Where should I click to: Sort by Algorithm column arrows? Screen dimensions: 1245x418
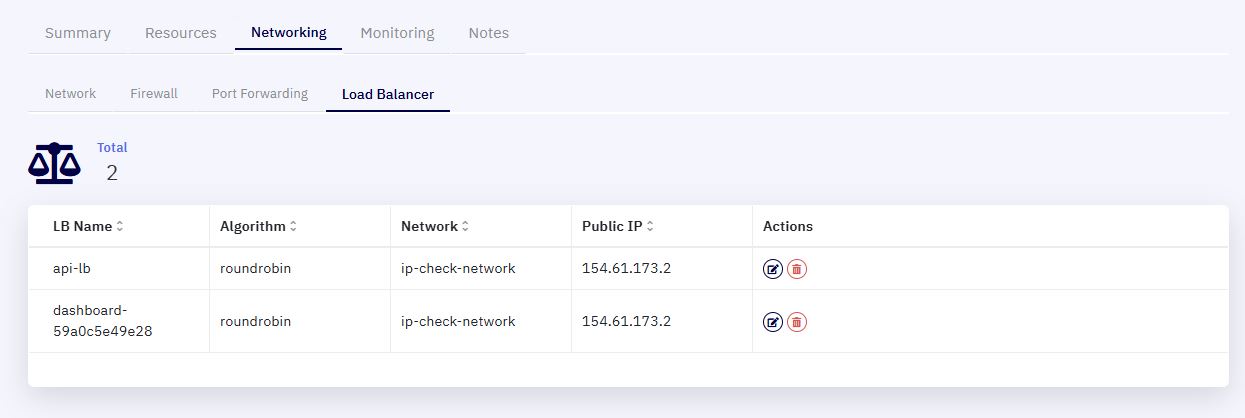[x=293, y=227]
